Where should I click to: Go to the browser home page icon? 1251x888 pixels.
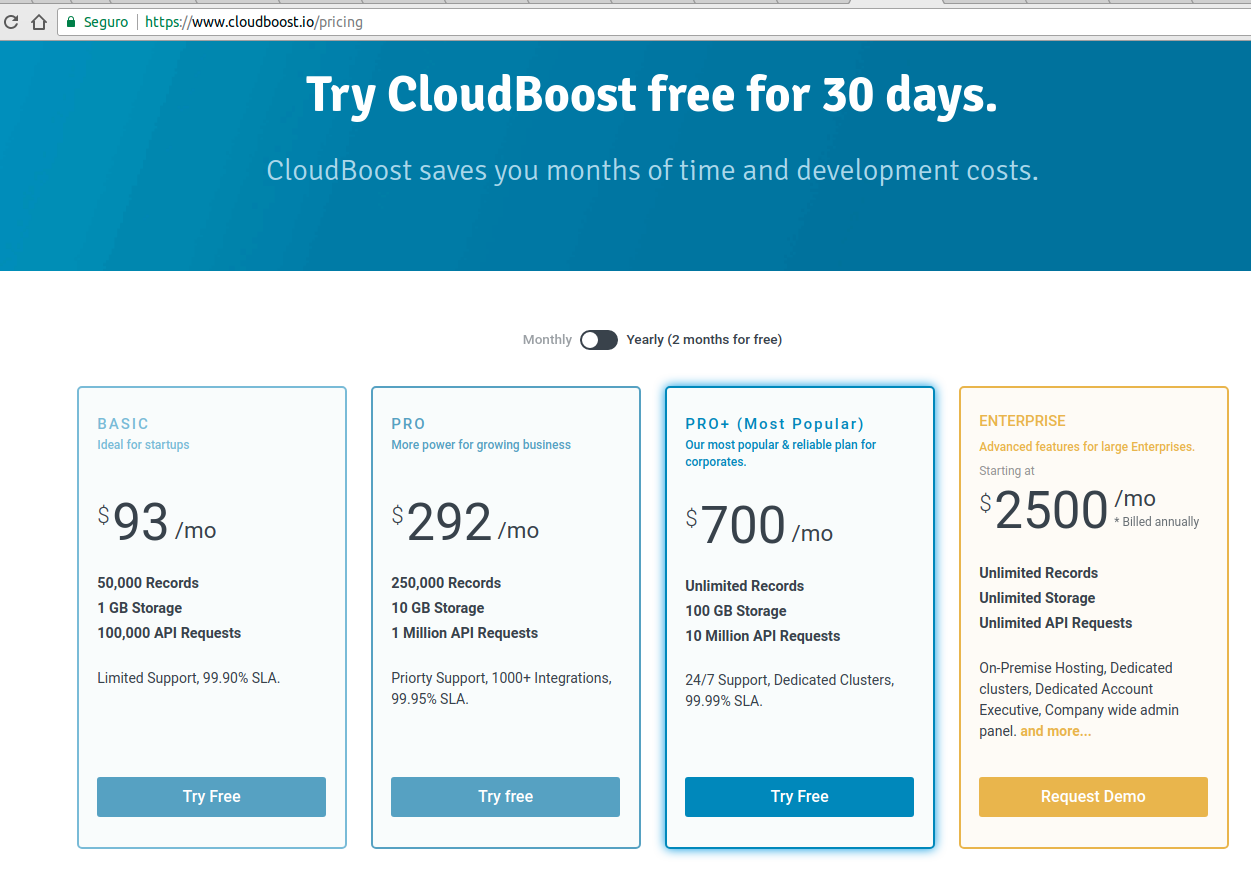(39, 21)
